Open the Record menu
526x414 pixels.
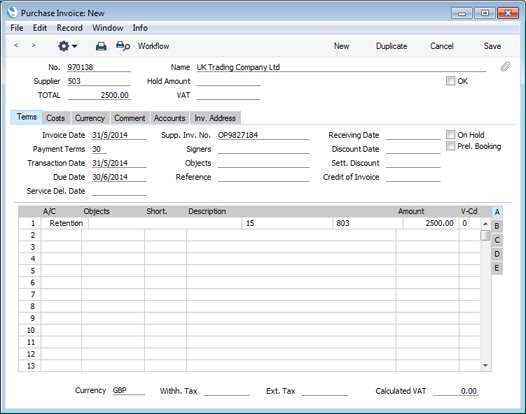click(x=69, y=28)
